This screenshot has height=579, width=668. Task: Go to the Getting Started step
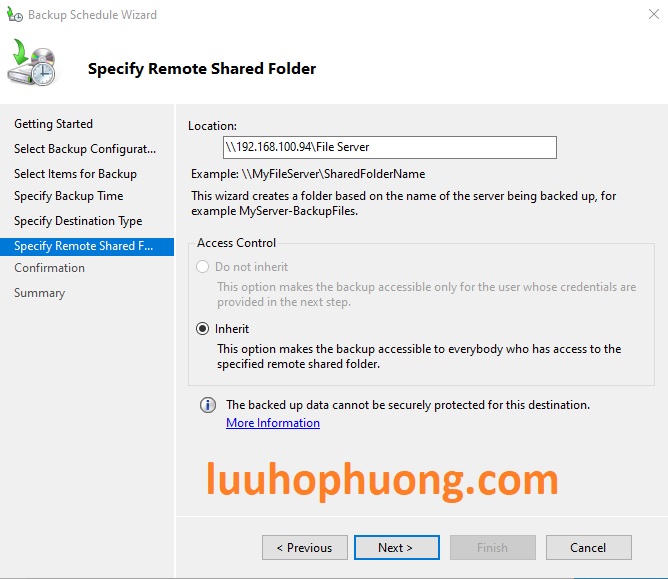coord(53,124)
